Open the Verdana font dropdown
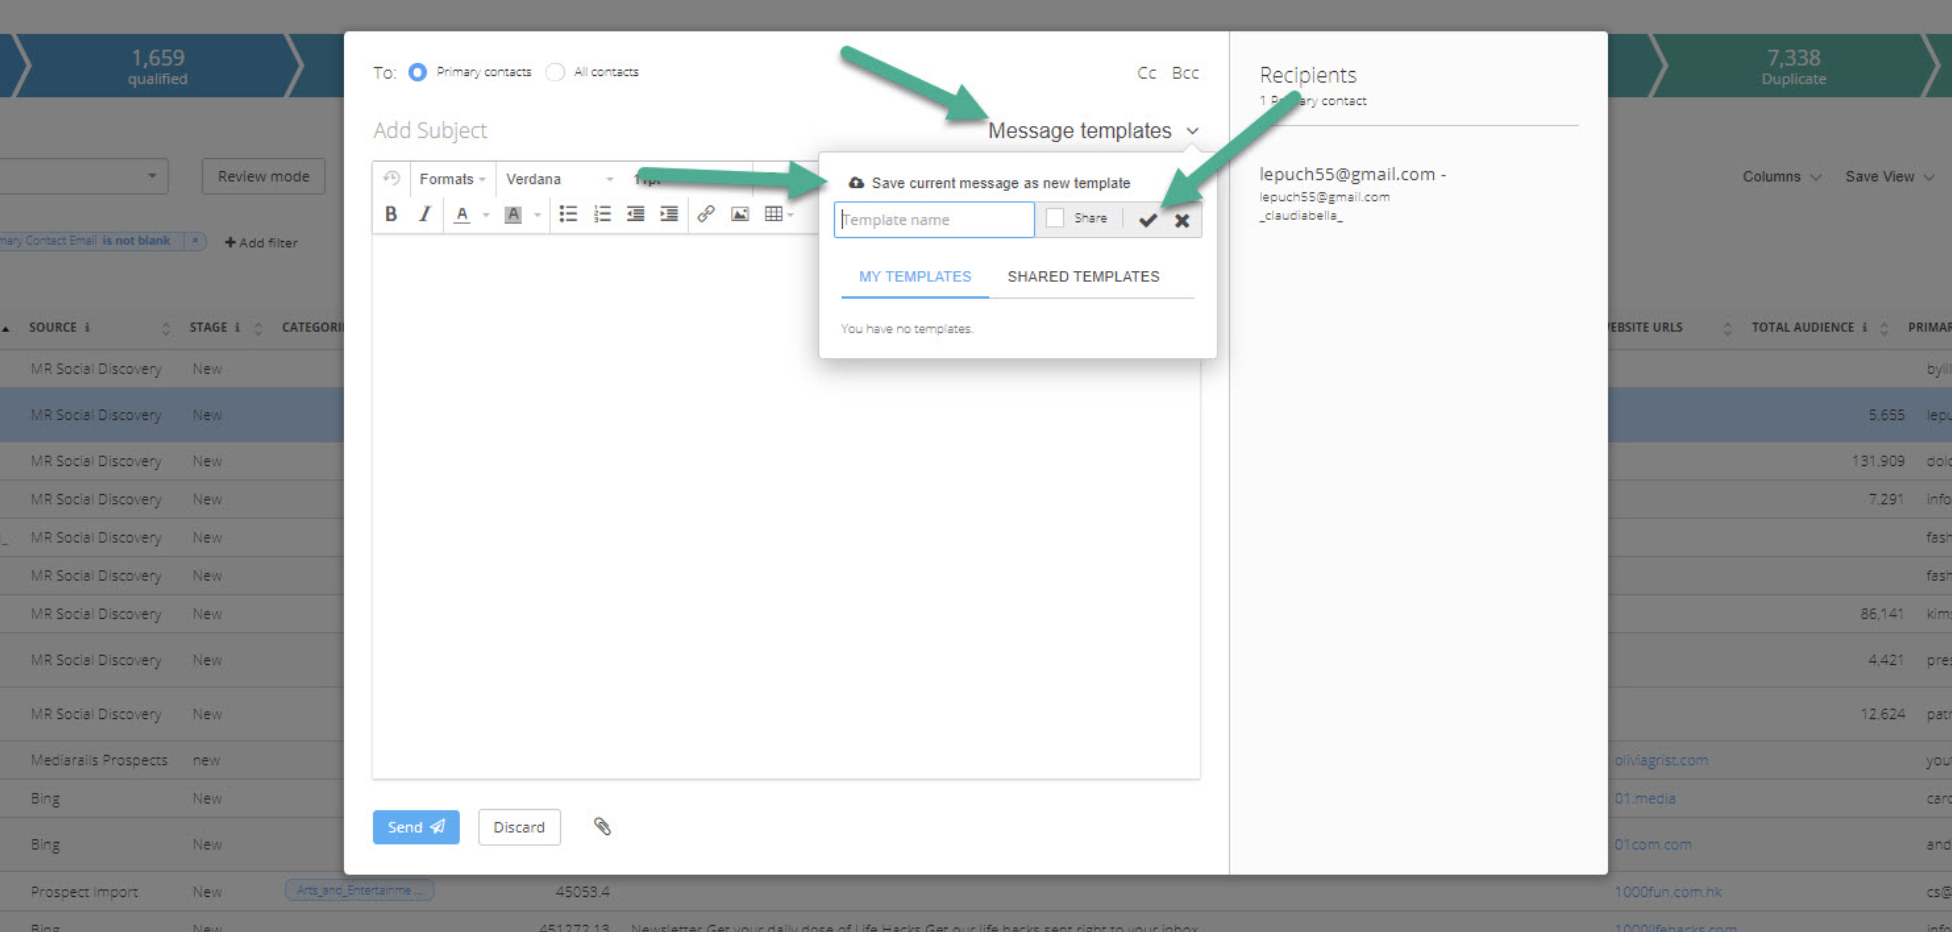Viewport: 1952px width, 932px height. (558, 179)
